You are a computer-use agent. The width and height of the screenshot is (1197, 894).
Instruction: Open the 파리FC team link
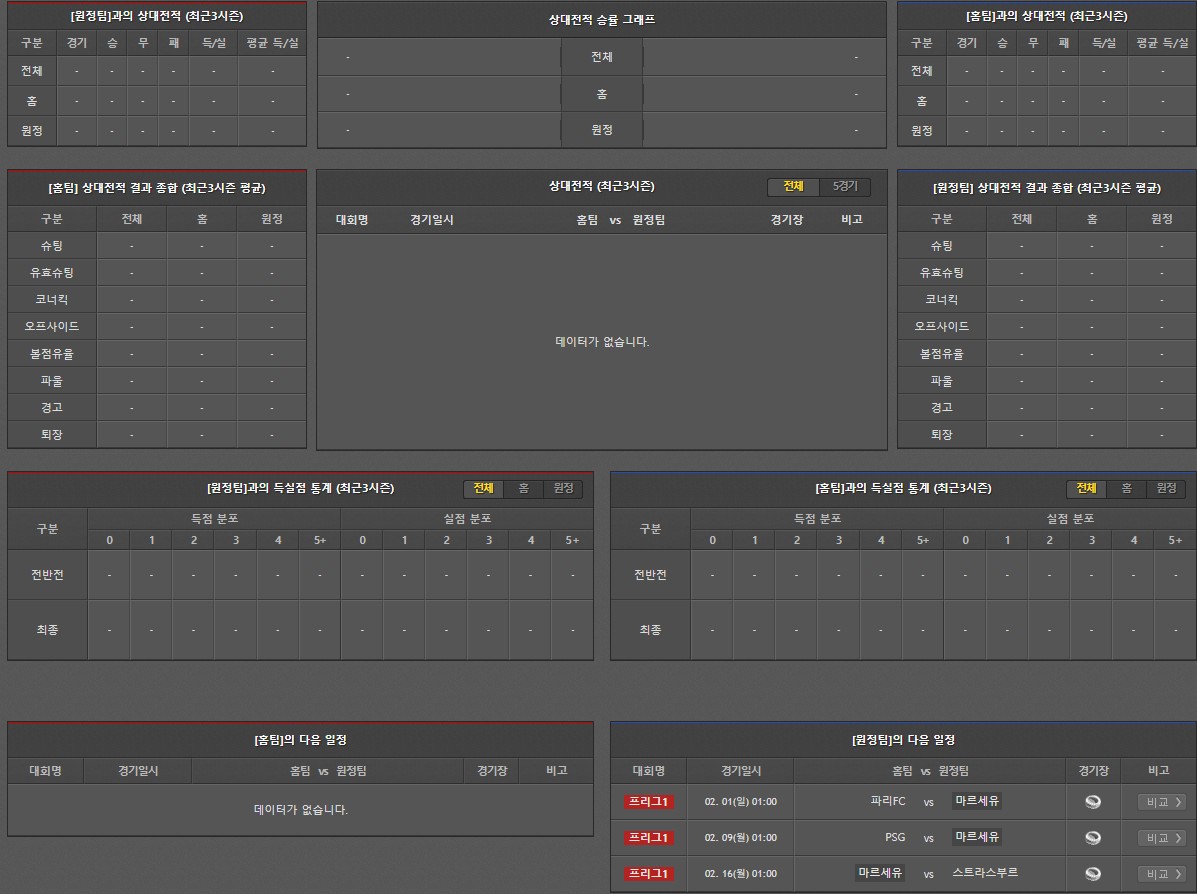click(888, 801)
